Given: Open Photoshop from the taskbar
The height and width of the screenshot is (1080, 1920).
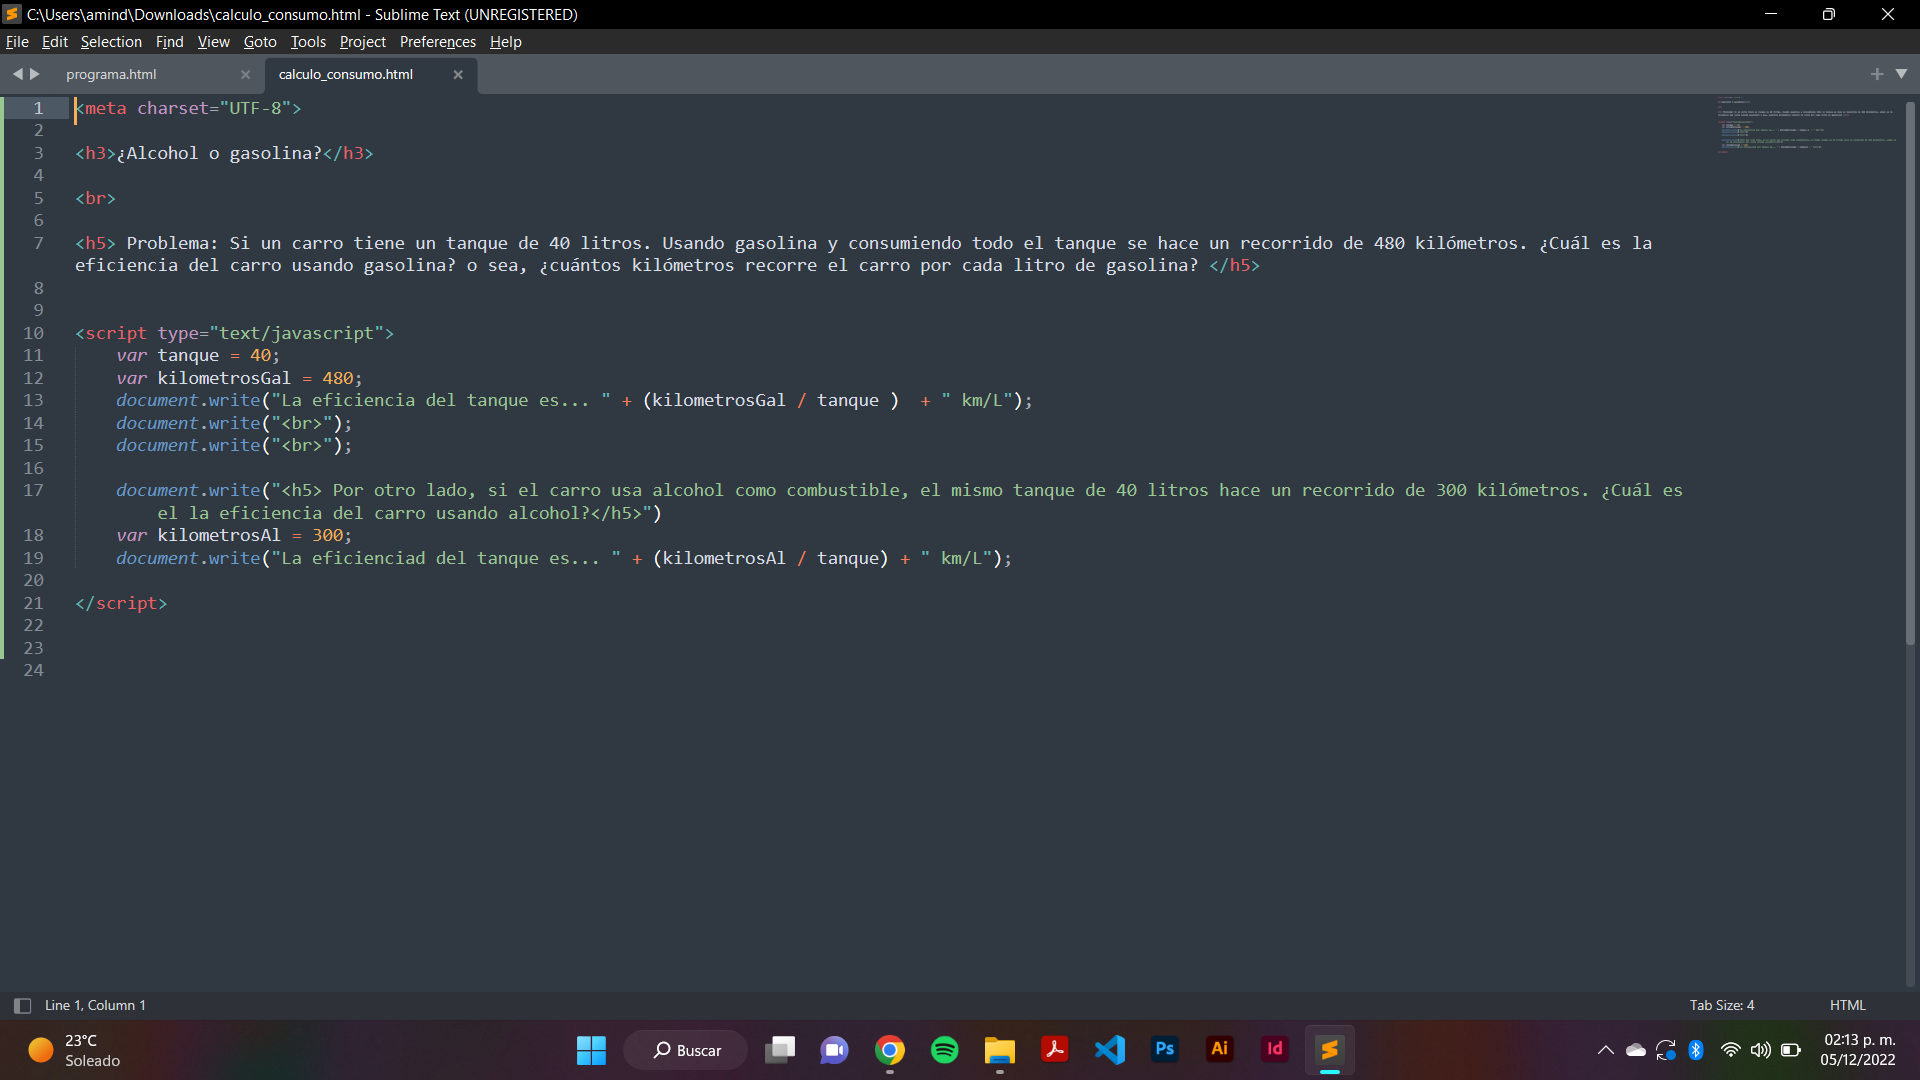Looking at the screenshot, I should [1164, 1049].
